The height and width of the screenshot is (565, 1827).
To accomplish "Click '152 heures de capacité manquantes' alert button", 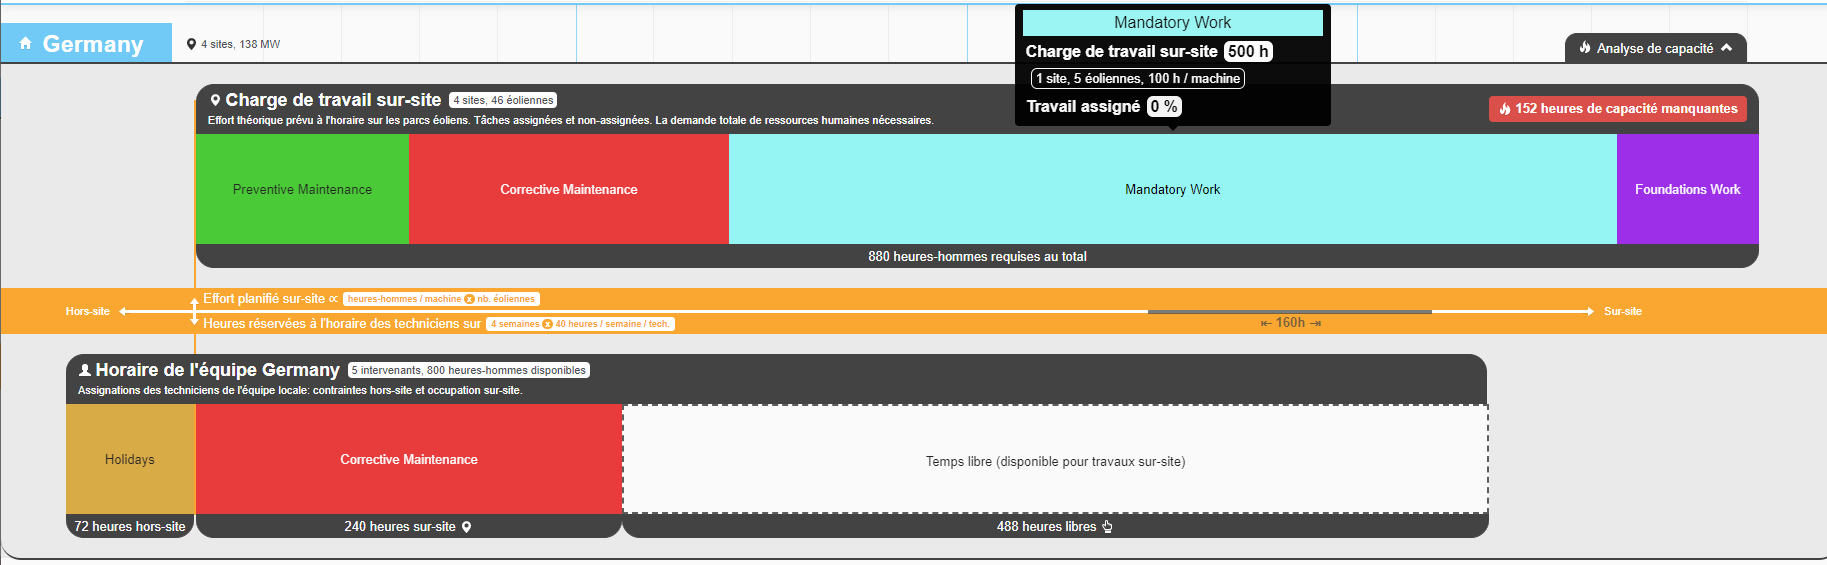I will 1617,109.
